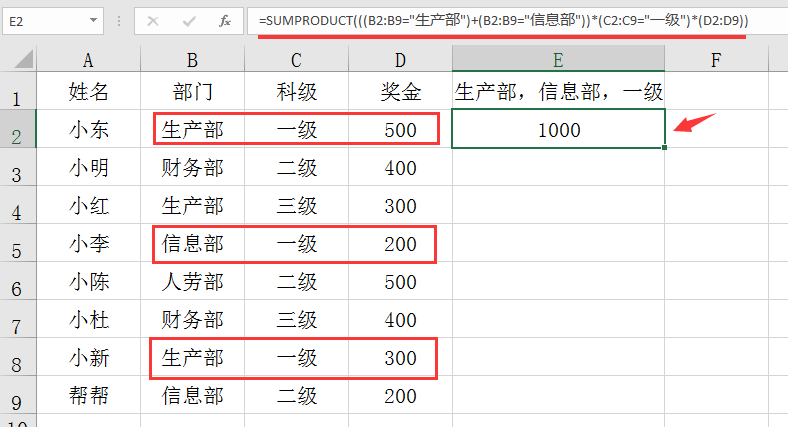Select column E header
The width and height of the screenshot is (788, 427).
(x=558, y=59)
